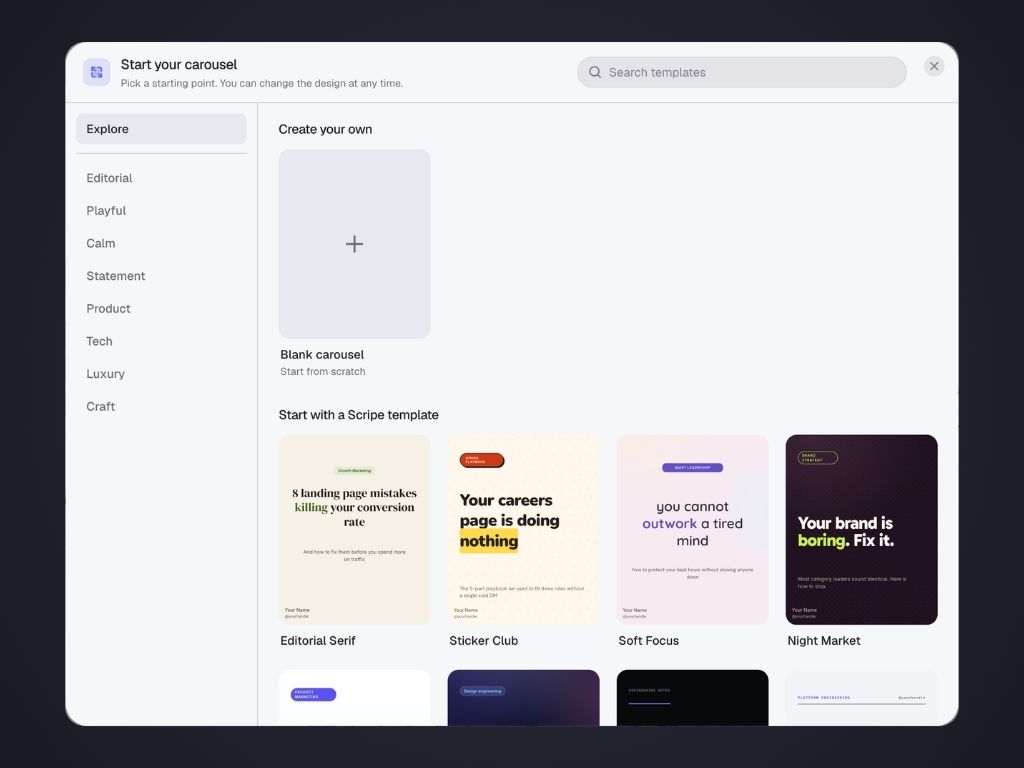The width and height of the screenshot is (1024, 768).
Task: Open the Editorial category
Action: (161, 178)
